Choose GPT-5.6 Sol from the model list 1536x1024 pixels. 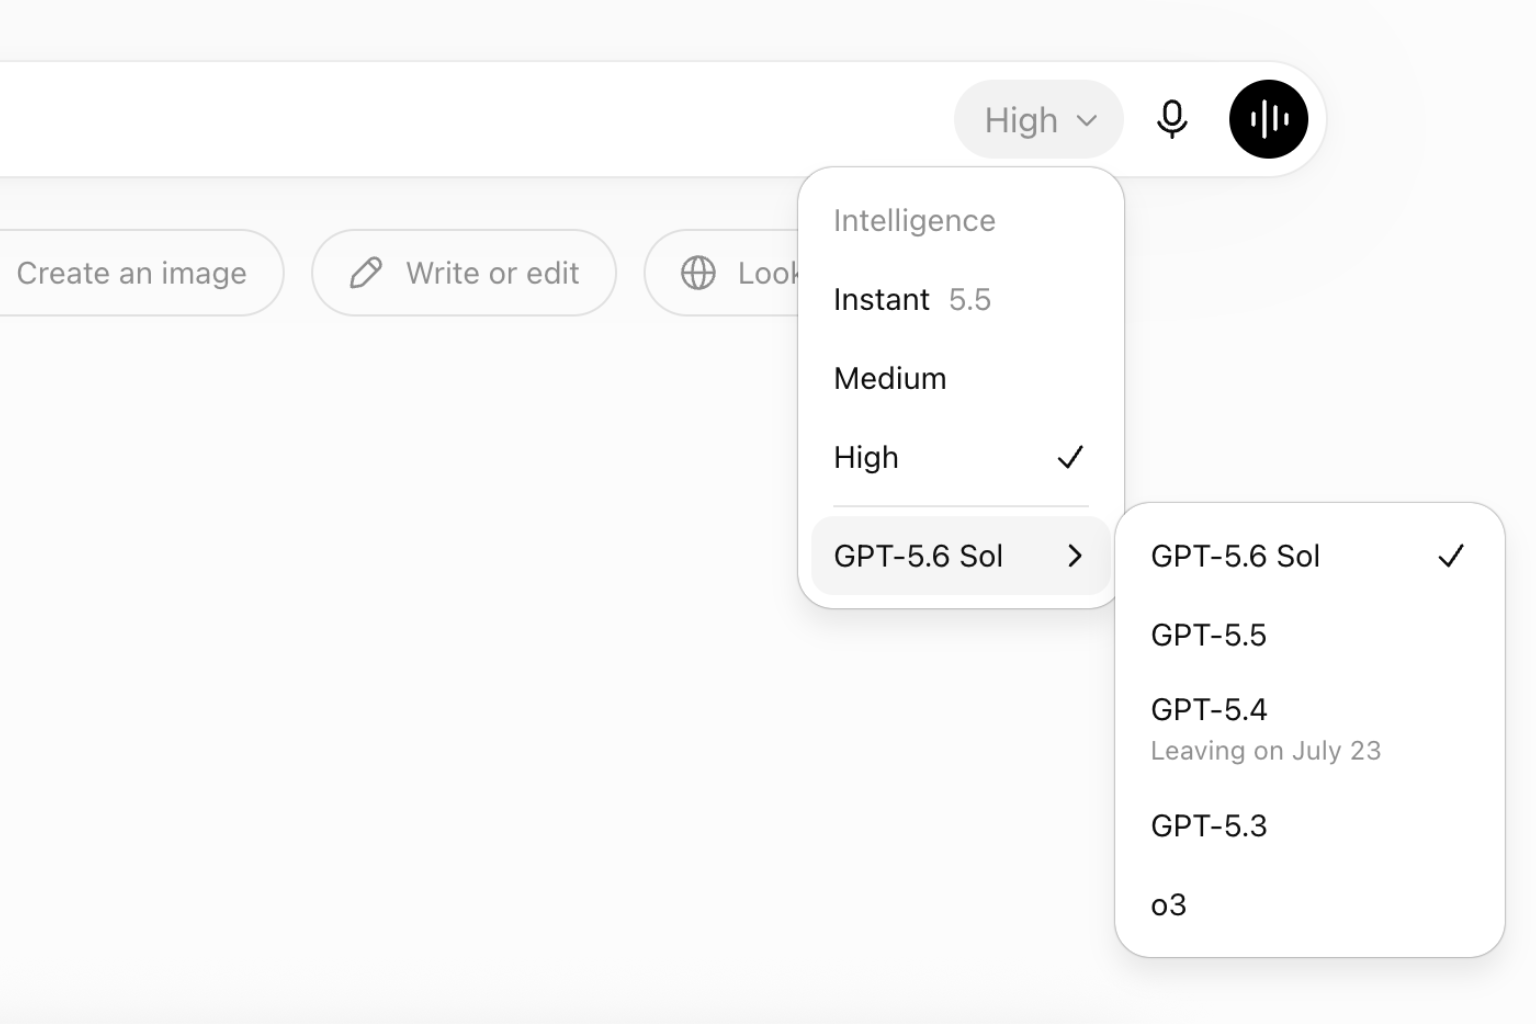click(1309, 556)
